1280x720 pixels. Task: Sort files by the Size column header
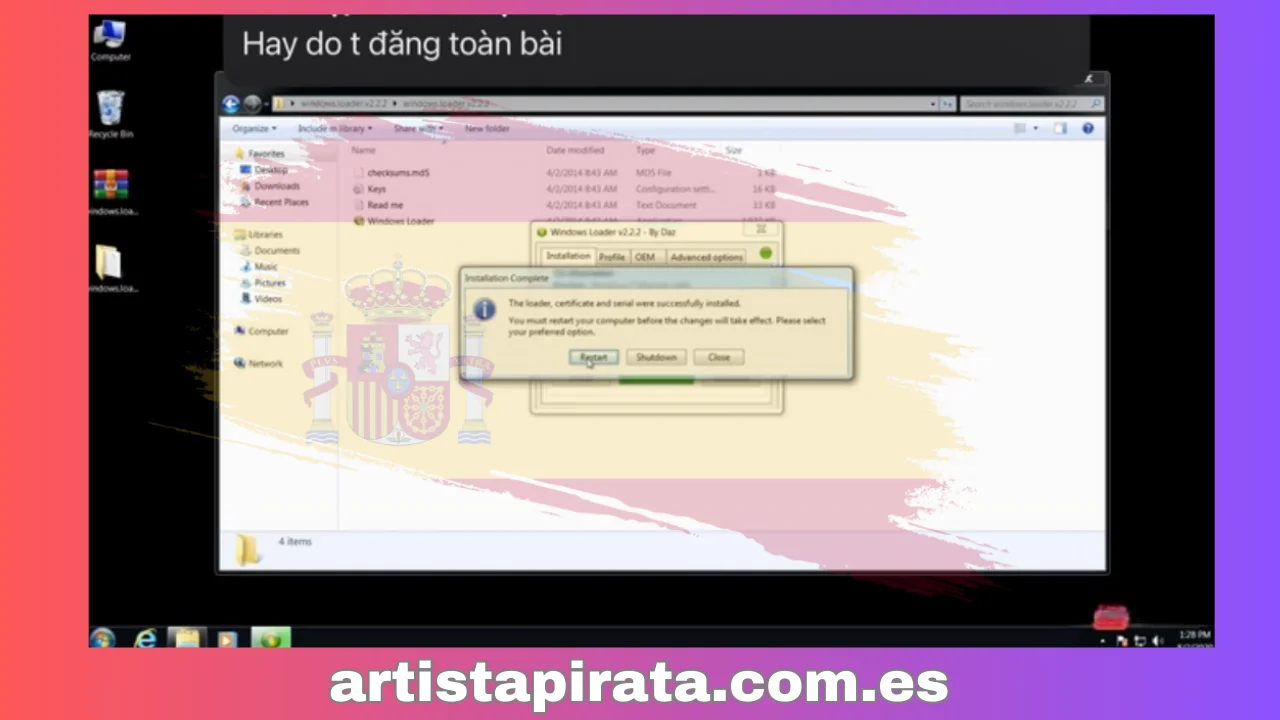pos(734,150)
